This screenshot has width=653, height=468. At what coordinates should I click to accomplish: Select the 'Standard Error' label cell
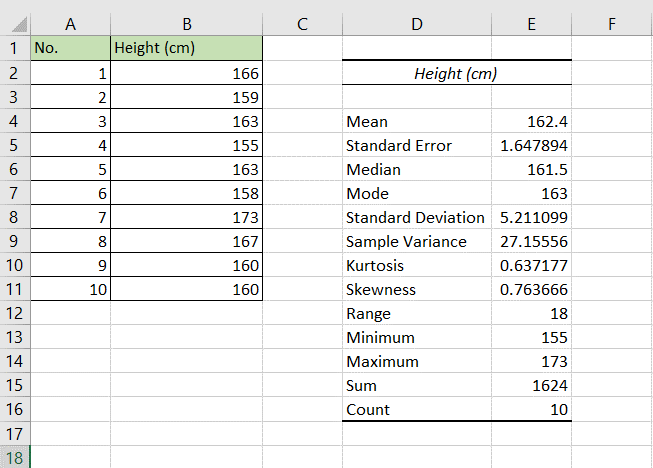(416, 145)
